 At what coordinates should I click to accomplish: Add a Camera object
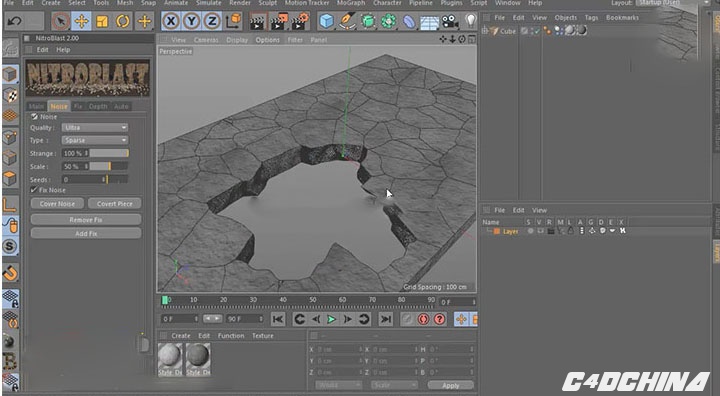click(x=450, y=21)
